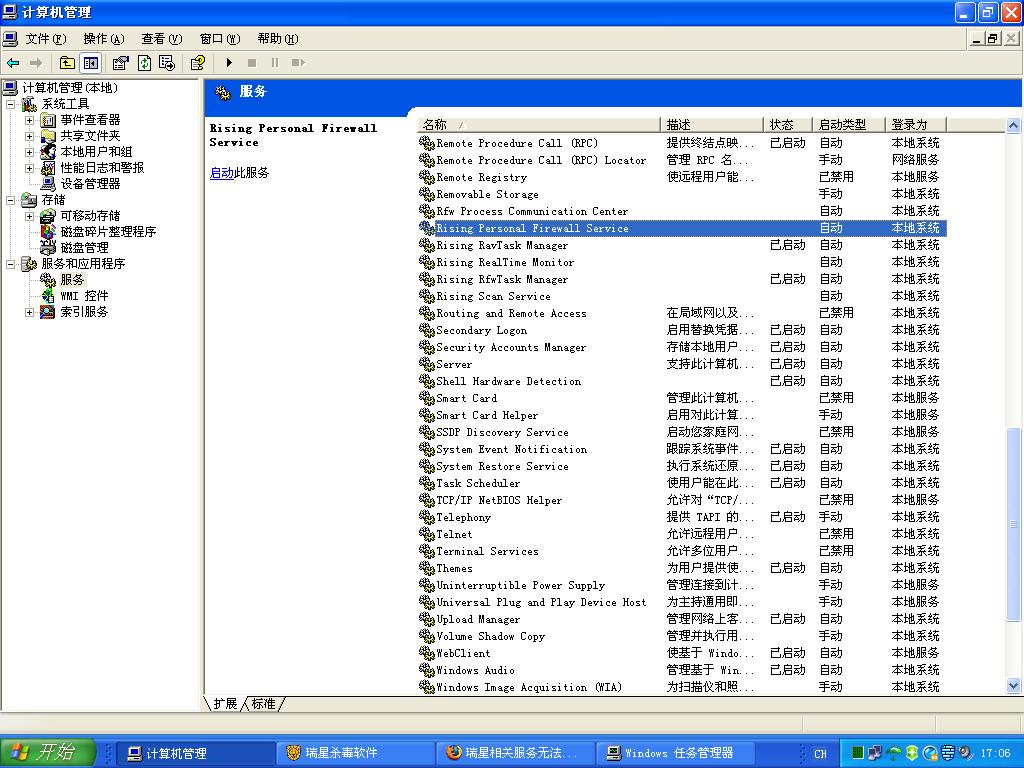1024x768 pixels.
Task: Open the 查看(V) menu
Action: (x=161, y=39)
